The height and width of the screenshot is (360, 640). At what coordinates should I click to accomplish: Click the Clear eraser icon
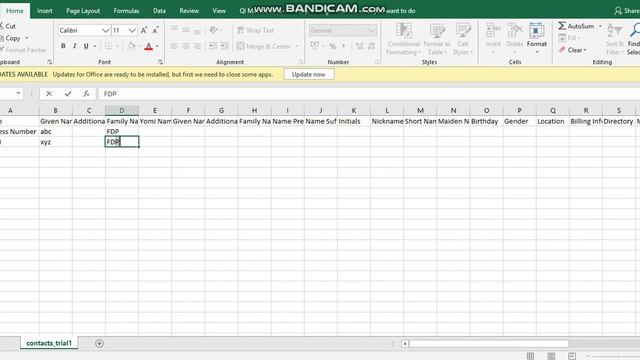tap(562, 50)
